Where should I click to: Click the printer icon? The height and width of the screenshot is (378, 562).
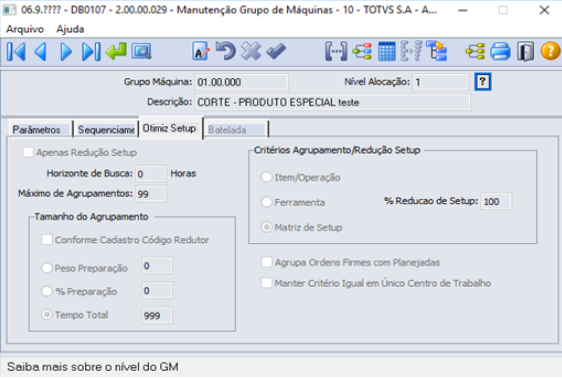point(500,51)
